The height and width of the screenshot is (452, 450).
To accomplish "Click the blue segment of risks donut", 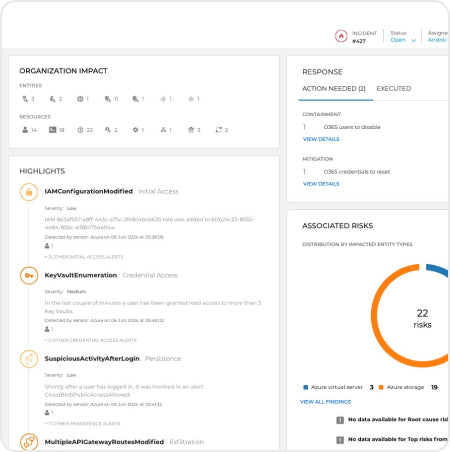I will pyautogui.click(x=437, y=269).
